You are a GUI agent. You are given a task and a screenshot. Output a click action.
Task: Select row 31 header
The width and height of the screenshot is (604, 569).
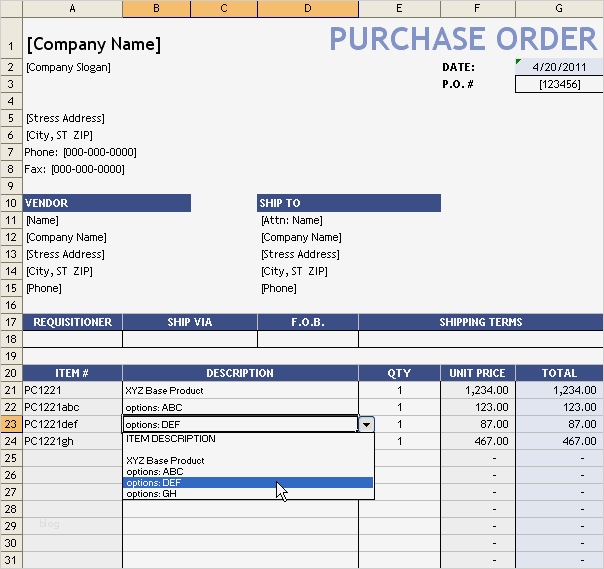click(11, 560)
